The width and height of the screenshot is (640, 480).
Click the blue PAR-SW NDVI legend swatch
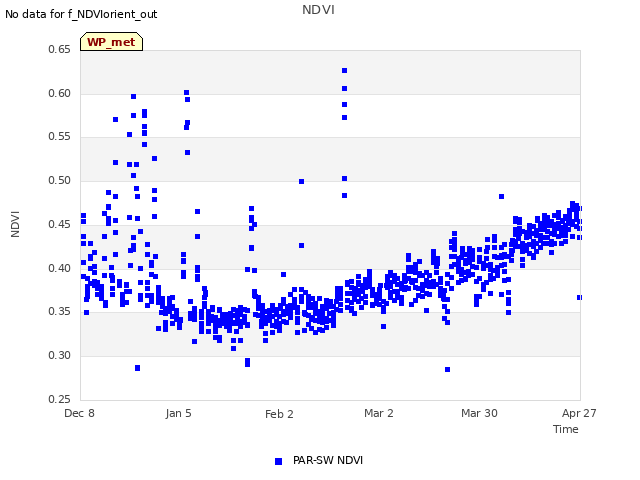(278, 461)
